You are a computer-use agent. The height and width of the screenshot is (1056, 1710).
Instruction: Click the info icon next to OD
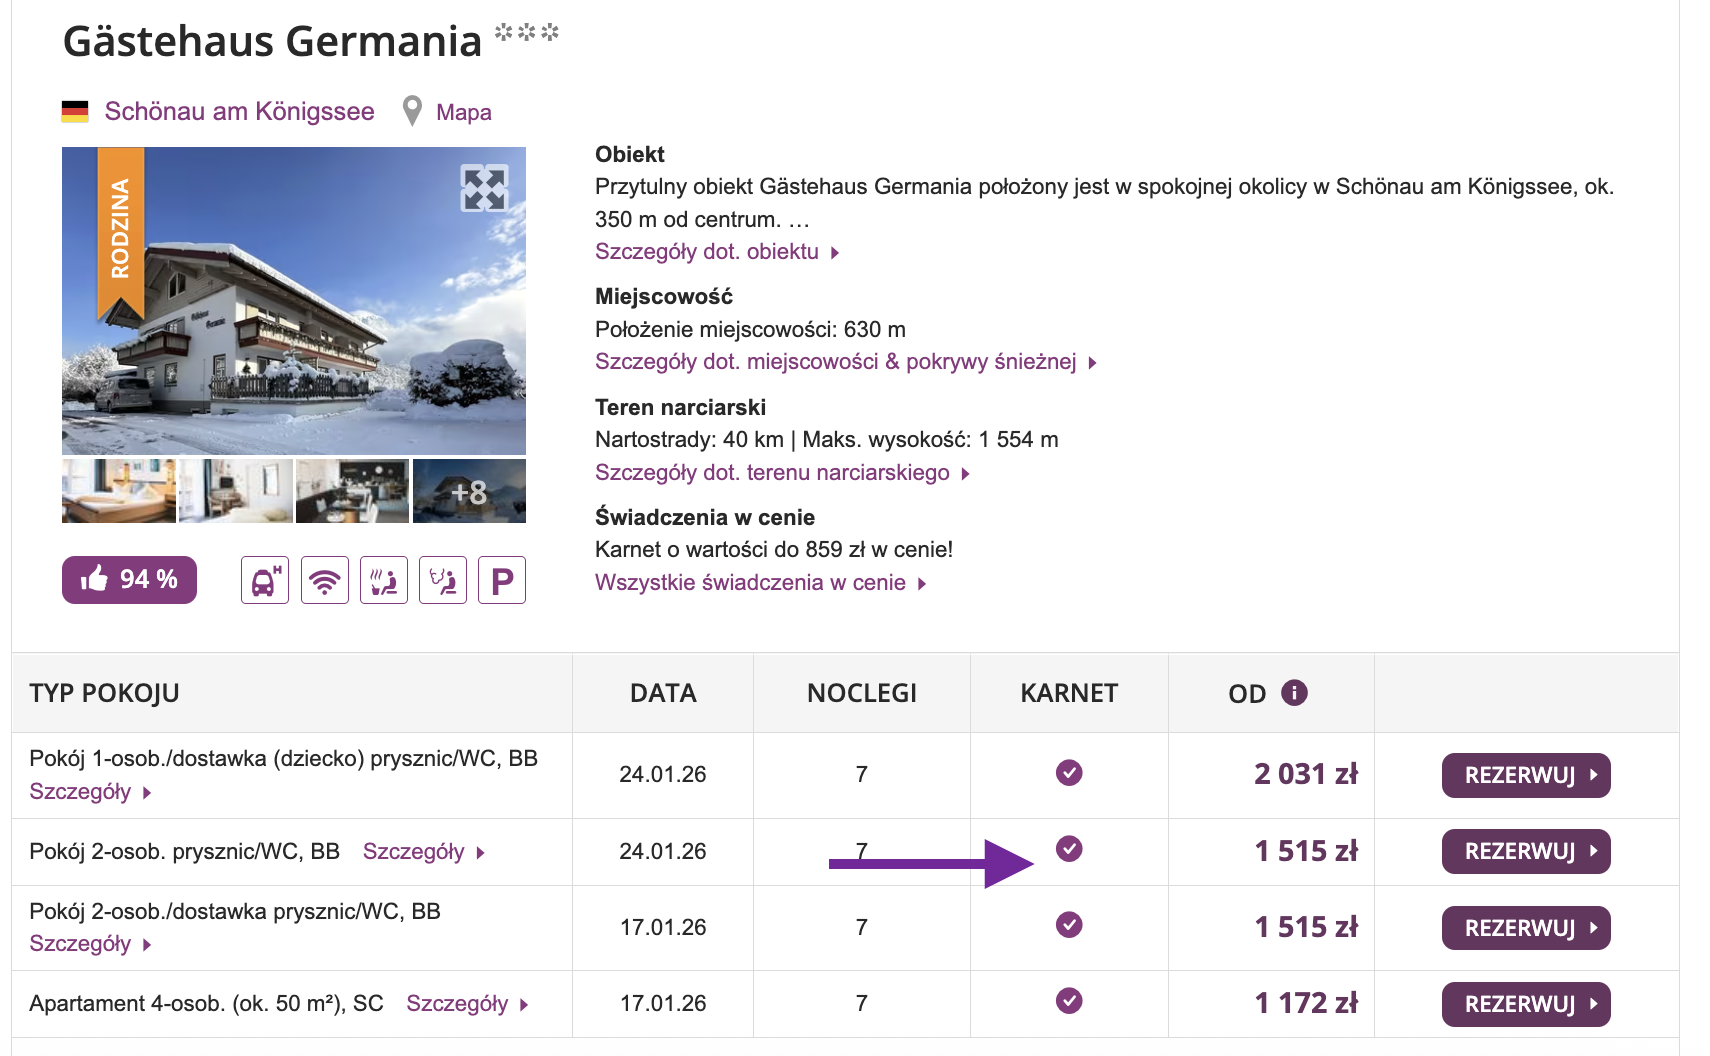pyautogui.click(x=1294, y=693)
